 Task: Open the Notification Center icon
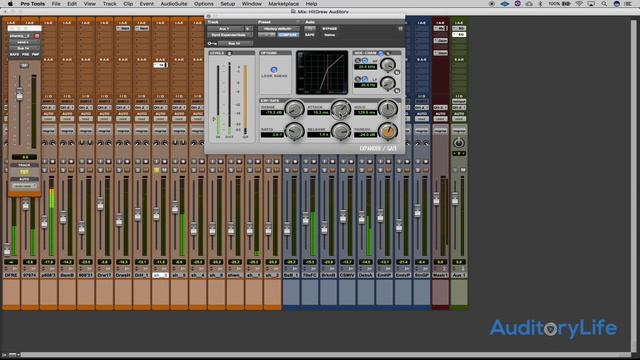629,4
